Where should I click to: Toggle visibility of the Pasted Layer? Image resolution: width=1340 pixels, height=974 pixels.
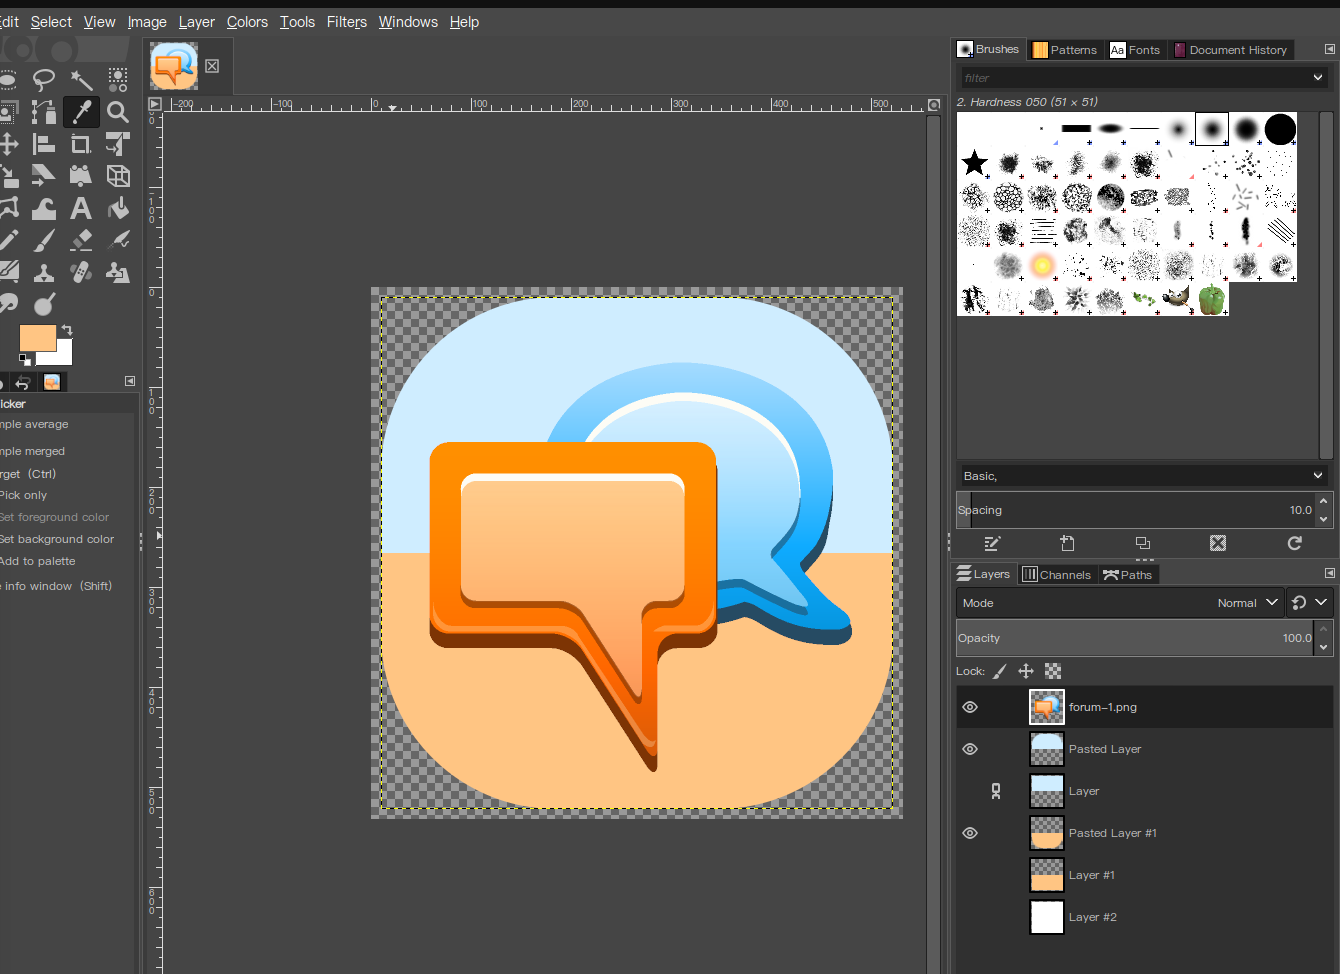pos(969,749)
